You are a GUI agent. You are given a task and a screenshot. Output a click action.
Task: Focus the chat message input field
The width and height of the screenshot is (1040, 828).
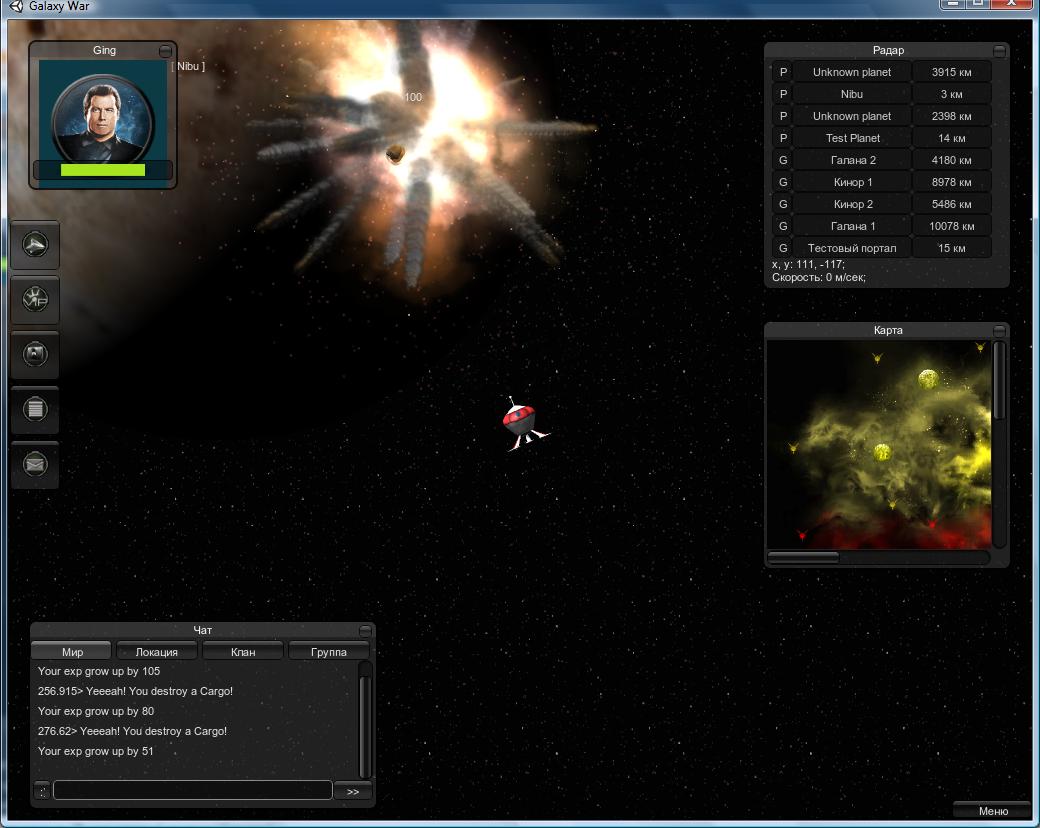tap(192, 790)
